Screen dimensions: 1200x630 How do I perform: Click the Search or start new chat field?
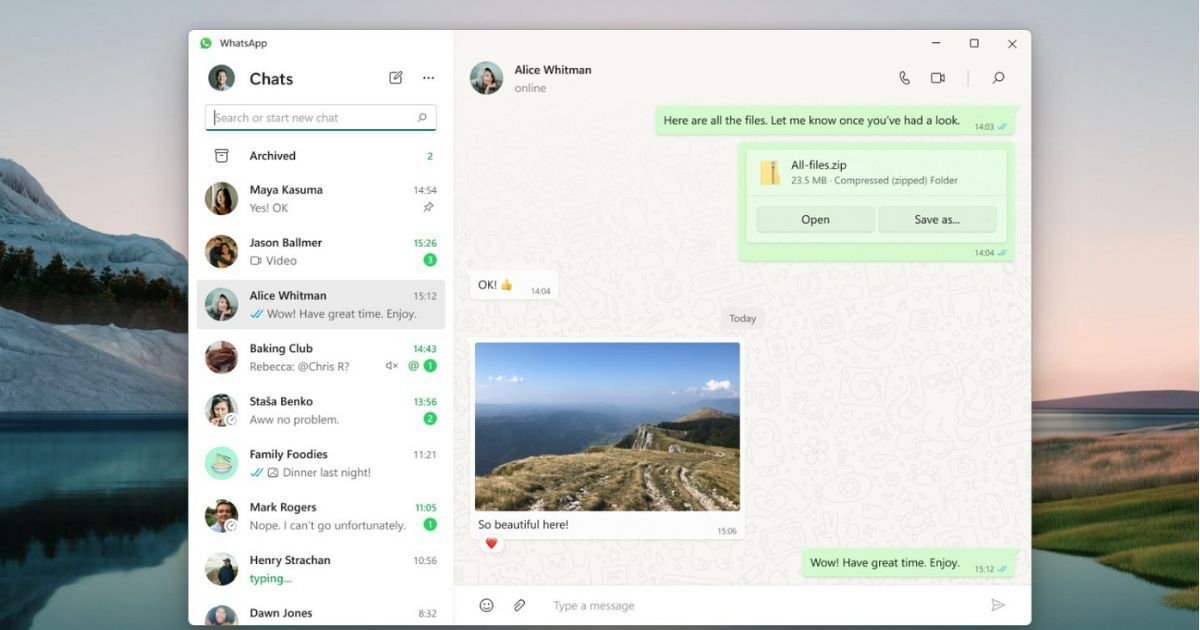321,118
